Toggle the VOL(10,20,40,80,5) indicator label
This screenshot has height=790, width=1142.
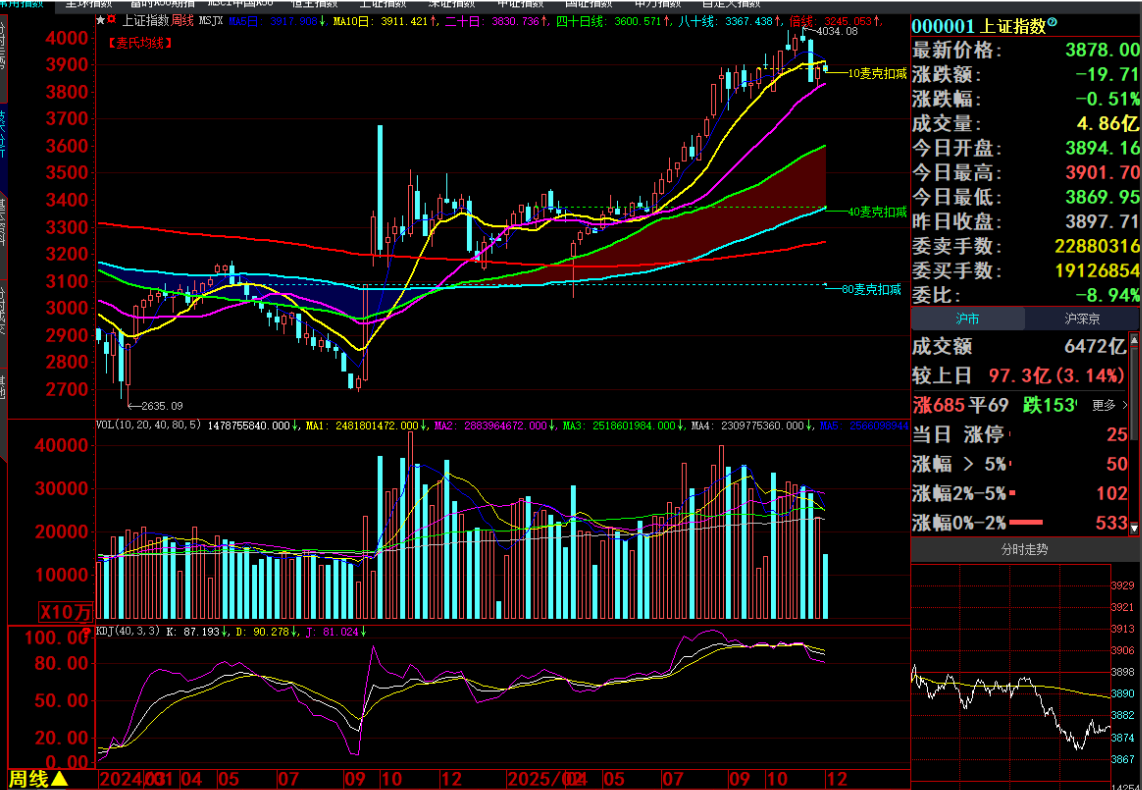pos(148,425)
